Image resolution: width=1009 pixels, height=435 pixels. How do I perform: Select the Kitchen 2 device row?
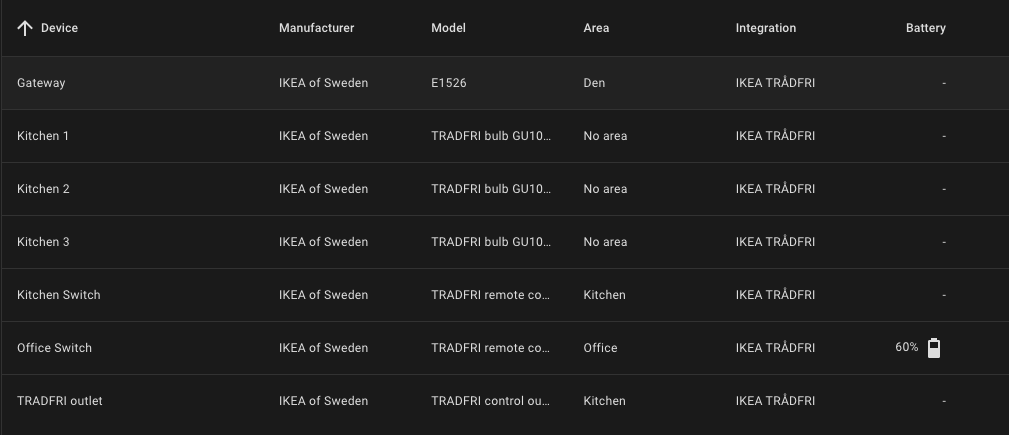[43, 189]
